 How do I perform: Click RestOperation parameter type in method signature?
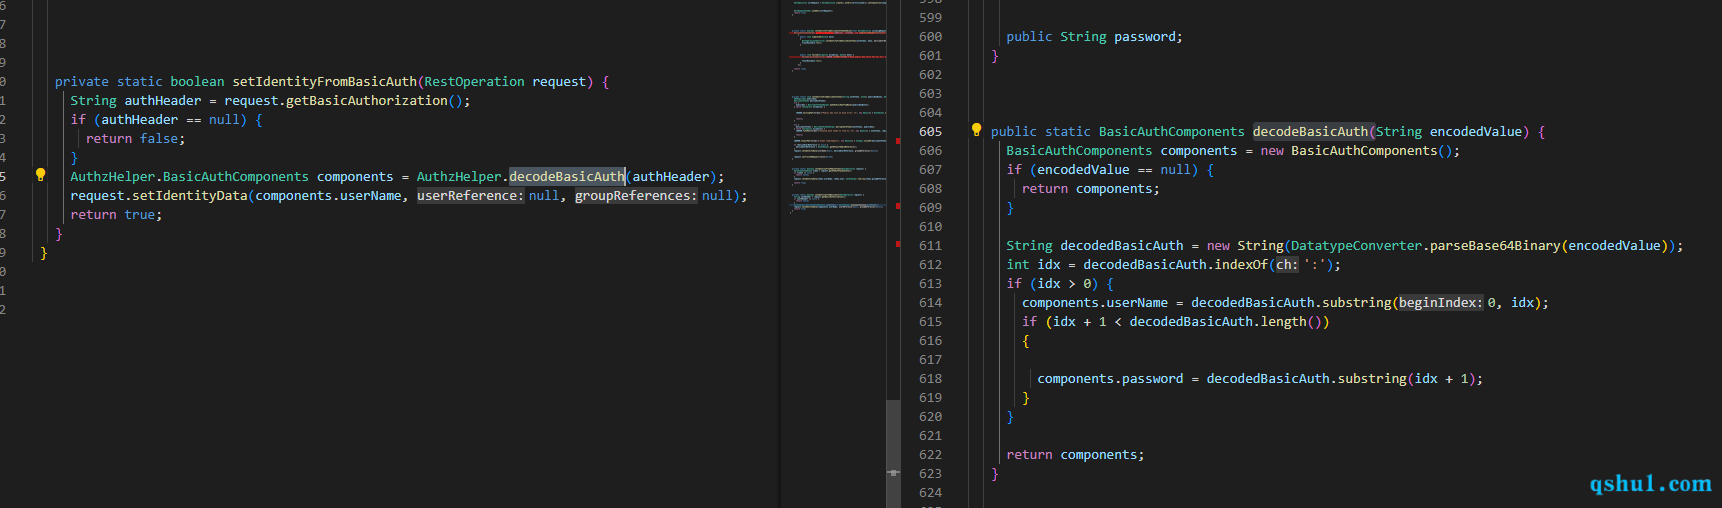(474, 82)
